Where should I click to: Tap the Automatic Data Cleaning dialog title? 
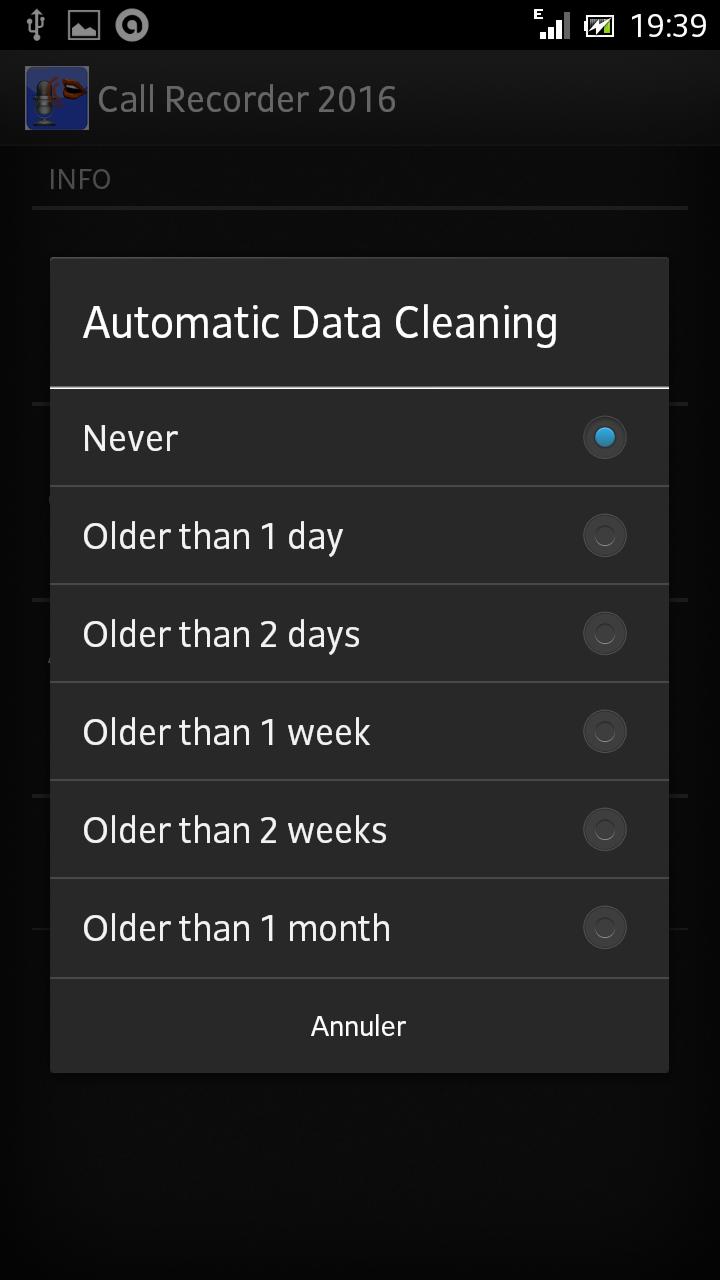click(x=320, y=323)
